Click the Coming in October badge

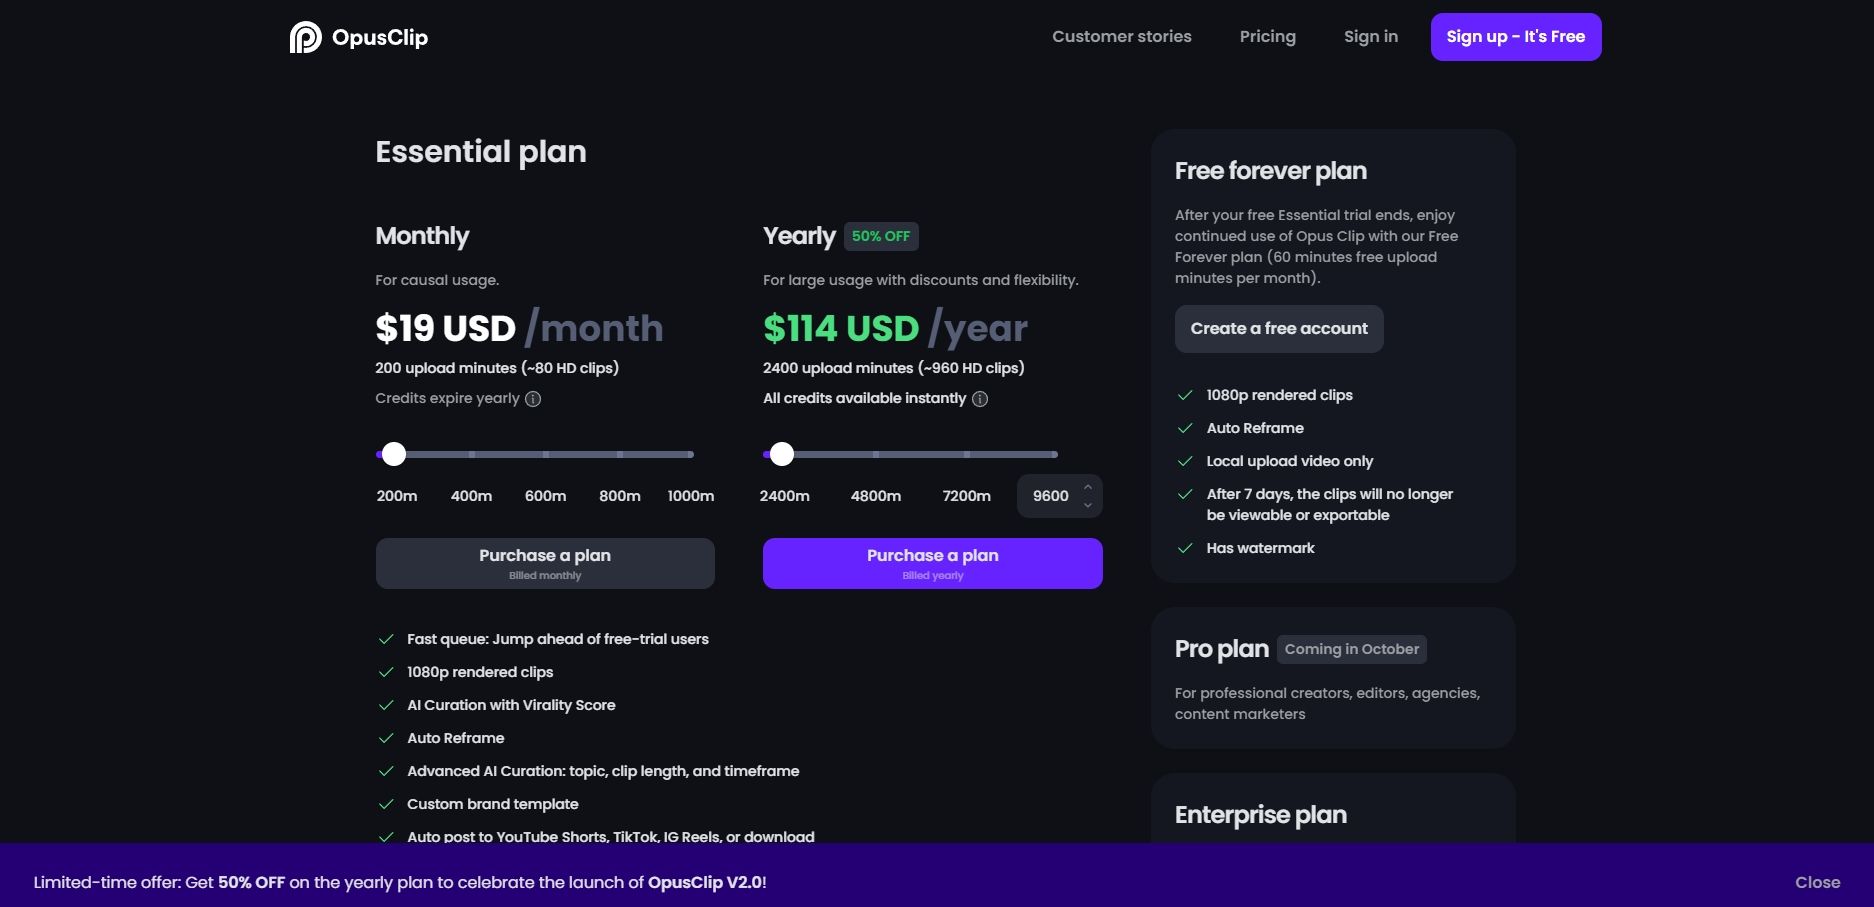[1352, 649]
